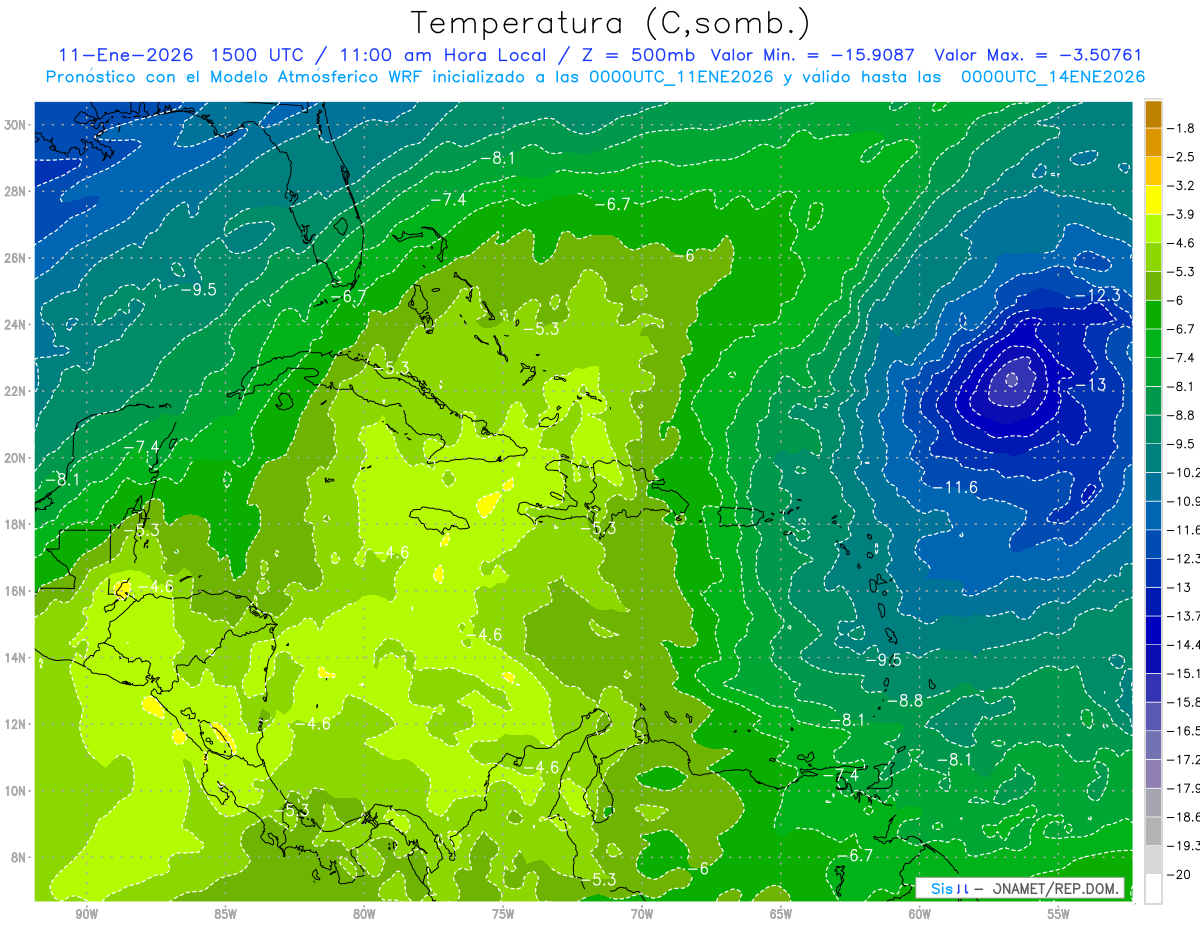1200x927 pixels.
Task: Click the "14N" latitude axis label
Action: point(17,657)
